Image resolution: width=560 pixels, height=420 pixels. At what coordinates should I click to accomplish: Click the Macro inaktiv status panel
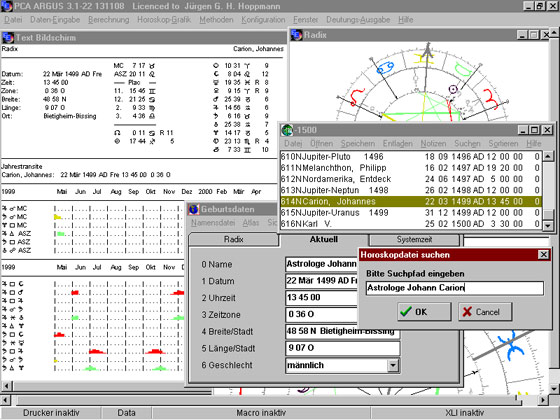point(261,413)
